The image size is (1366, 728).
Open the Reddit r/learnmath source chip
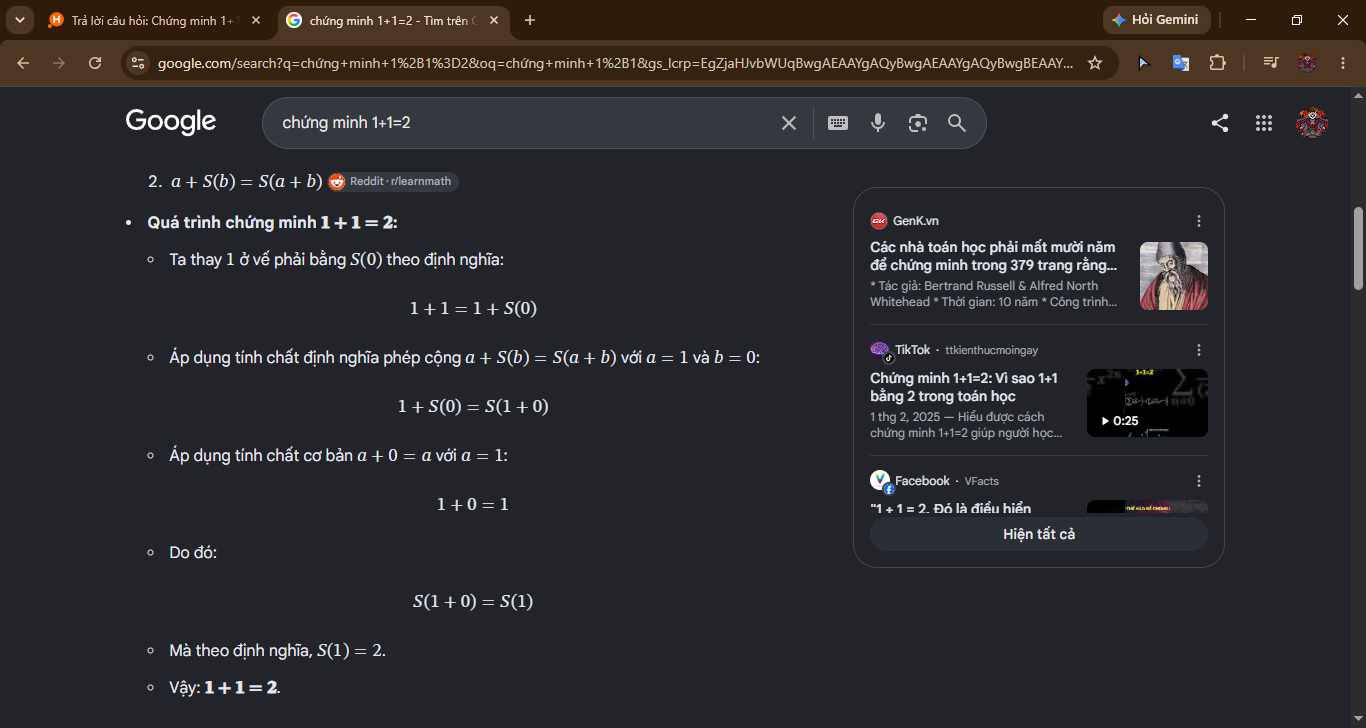pyautogui.click(x=393, y=181)
